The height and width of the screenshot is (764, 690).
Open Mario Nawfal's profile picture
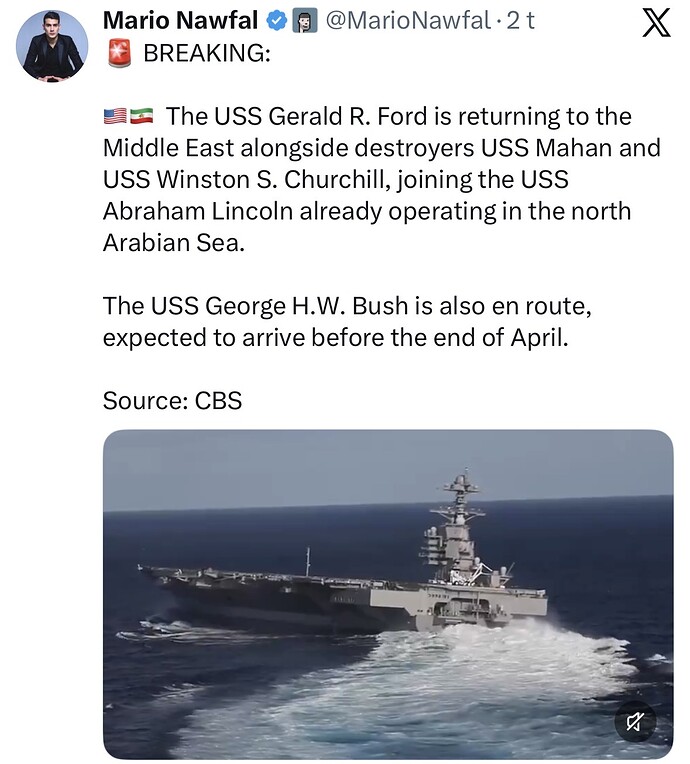[x=52, y=44]
